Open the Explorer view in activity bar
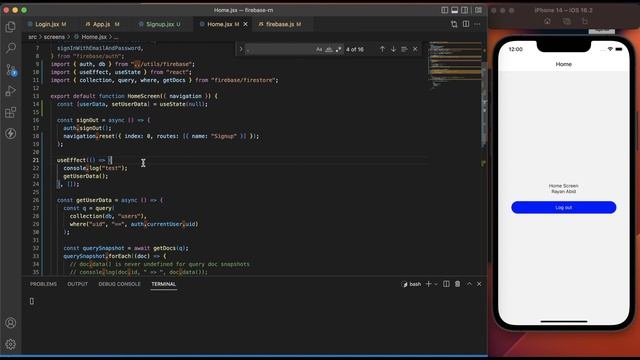This screenshot has width=640, height=360. [x=11, y=27]
